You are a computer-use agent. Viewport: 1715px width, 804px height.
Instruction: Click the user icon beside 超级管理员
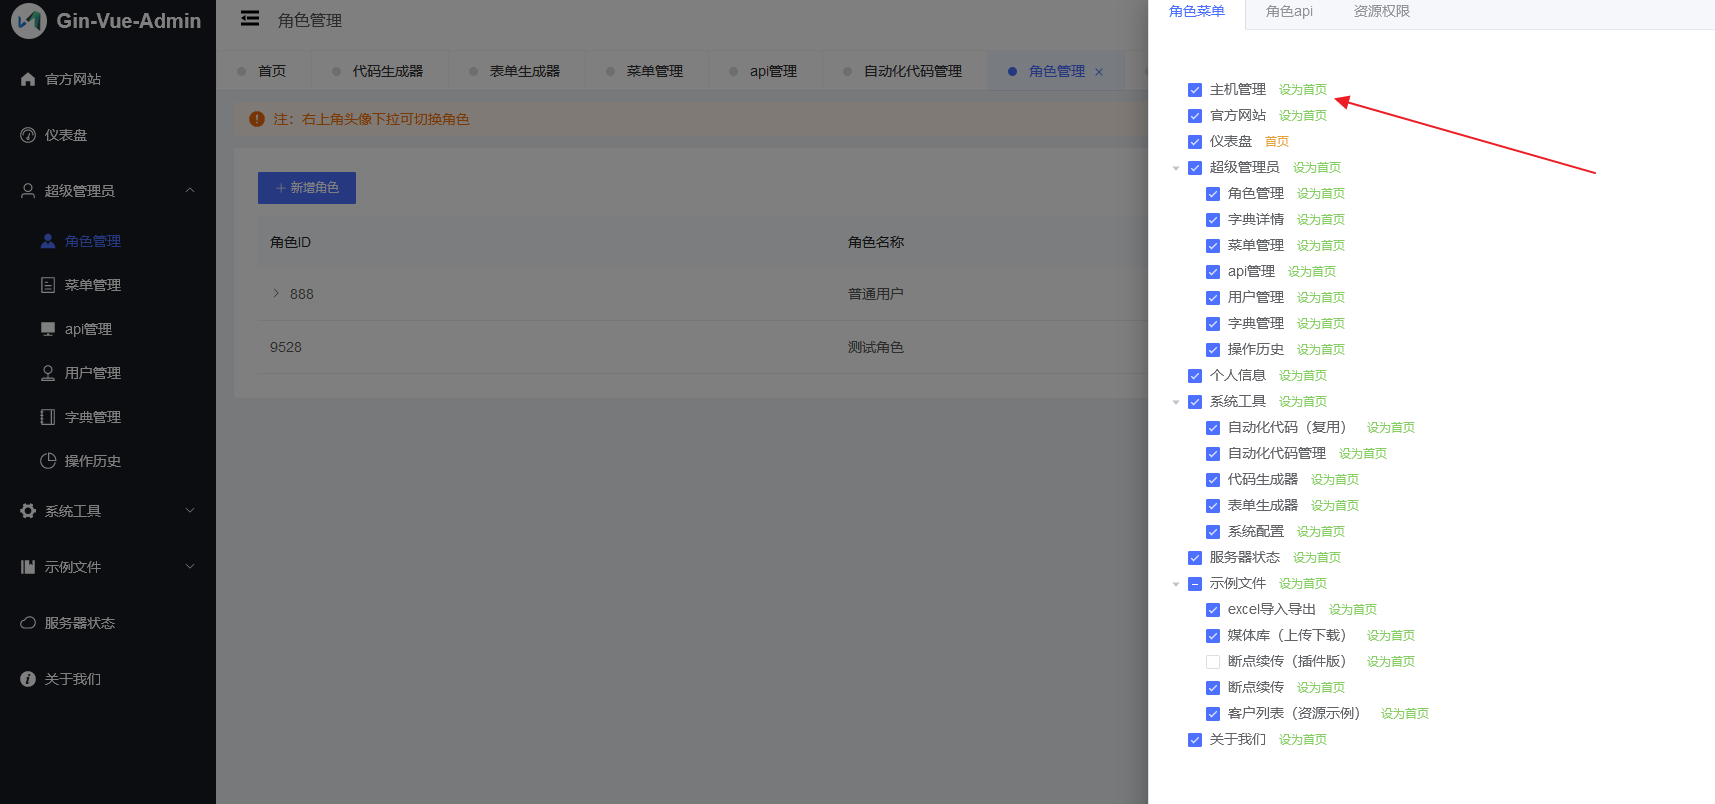tap(28, 191)
